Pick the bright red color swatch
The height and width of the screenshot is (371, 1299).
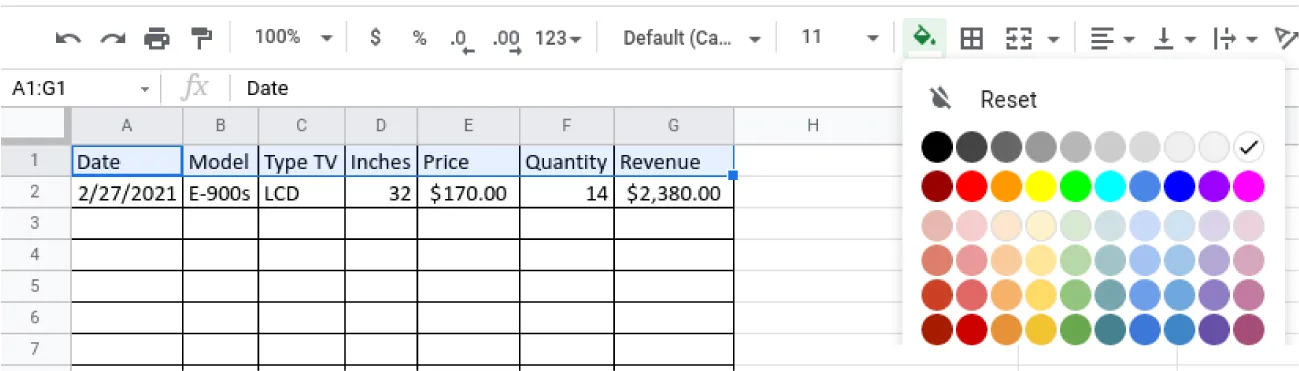(972, 186)
